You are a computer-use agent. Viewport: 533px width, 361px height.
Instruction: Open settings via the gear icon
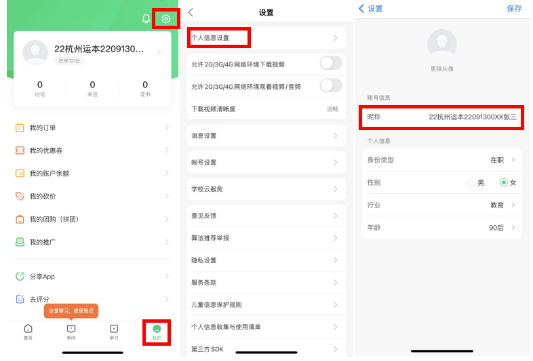[x=166, y=19]
